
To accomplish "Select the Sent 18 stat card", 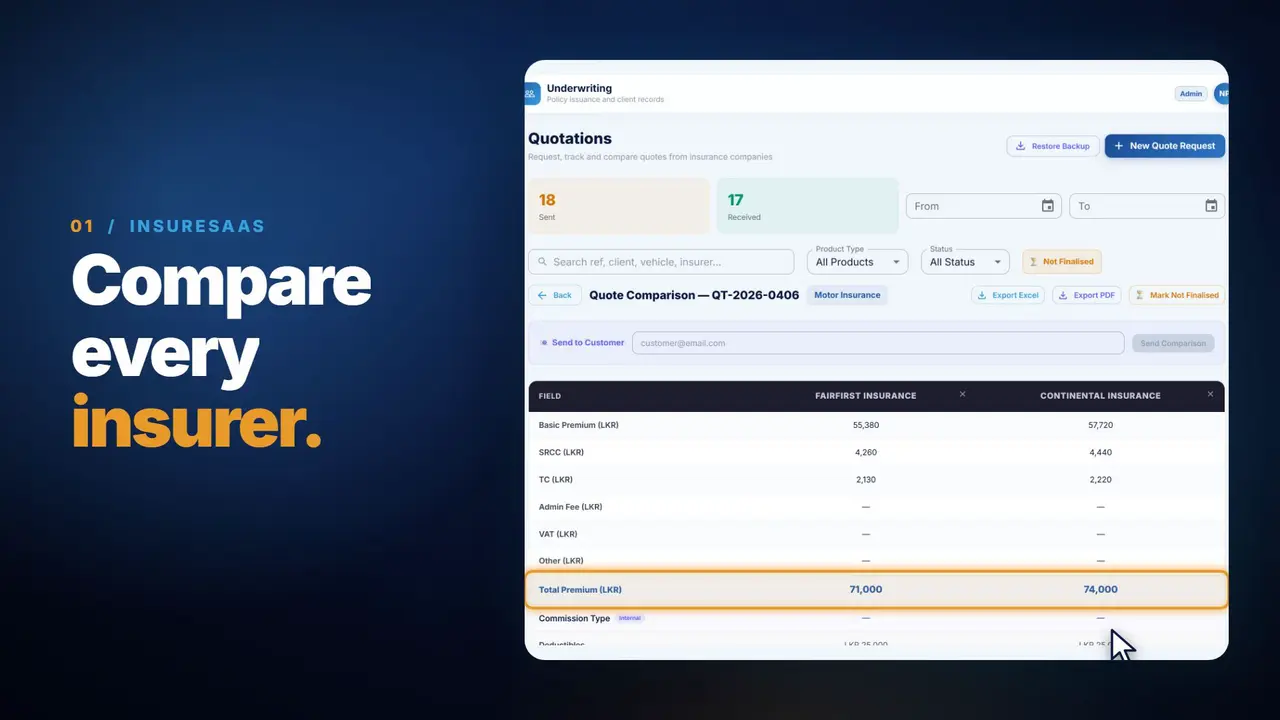I will tap(619, 206).
